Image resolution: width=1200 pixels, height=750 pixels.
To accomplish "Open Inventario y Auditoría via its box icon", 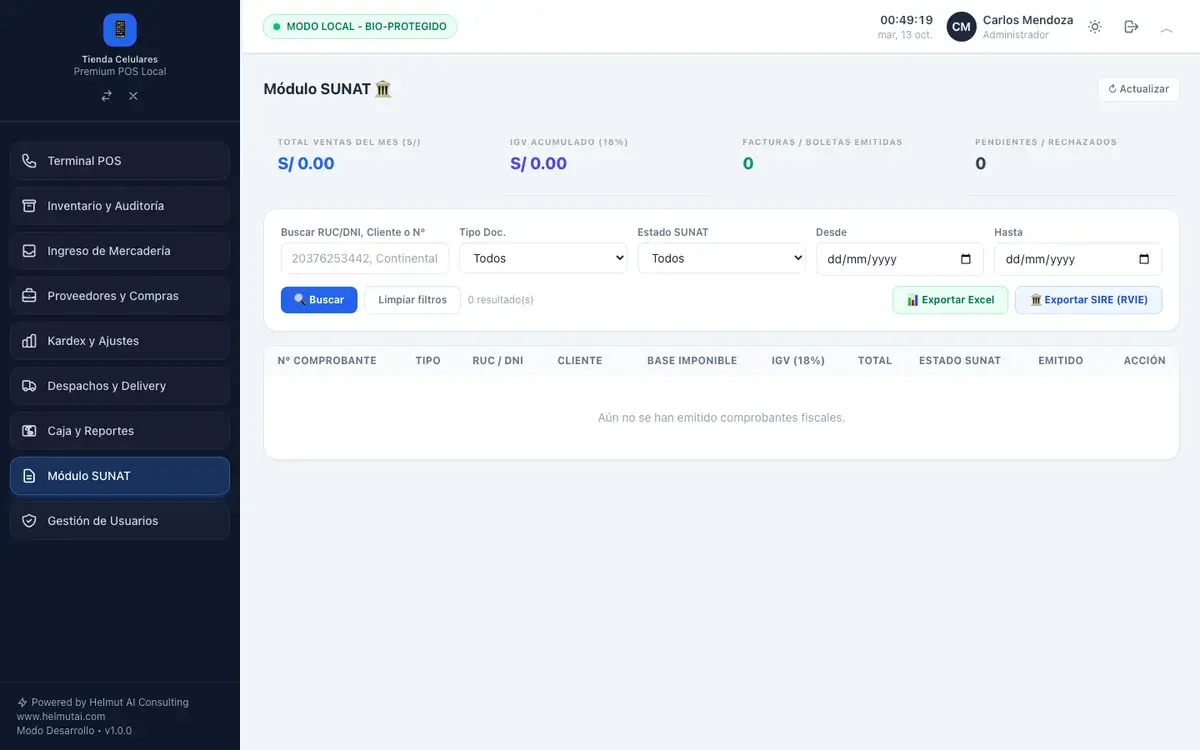I will pos(29,206).
